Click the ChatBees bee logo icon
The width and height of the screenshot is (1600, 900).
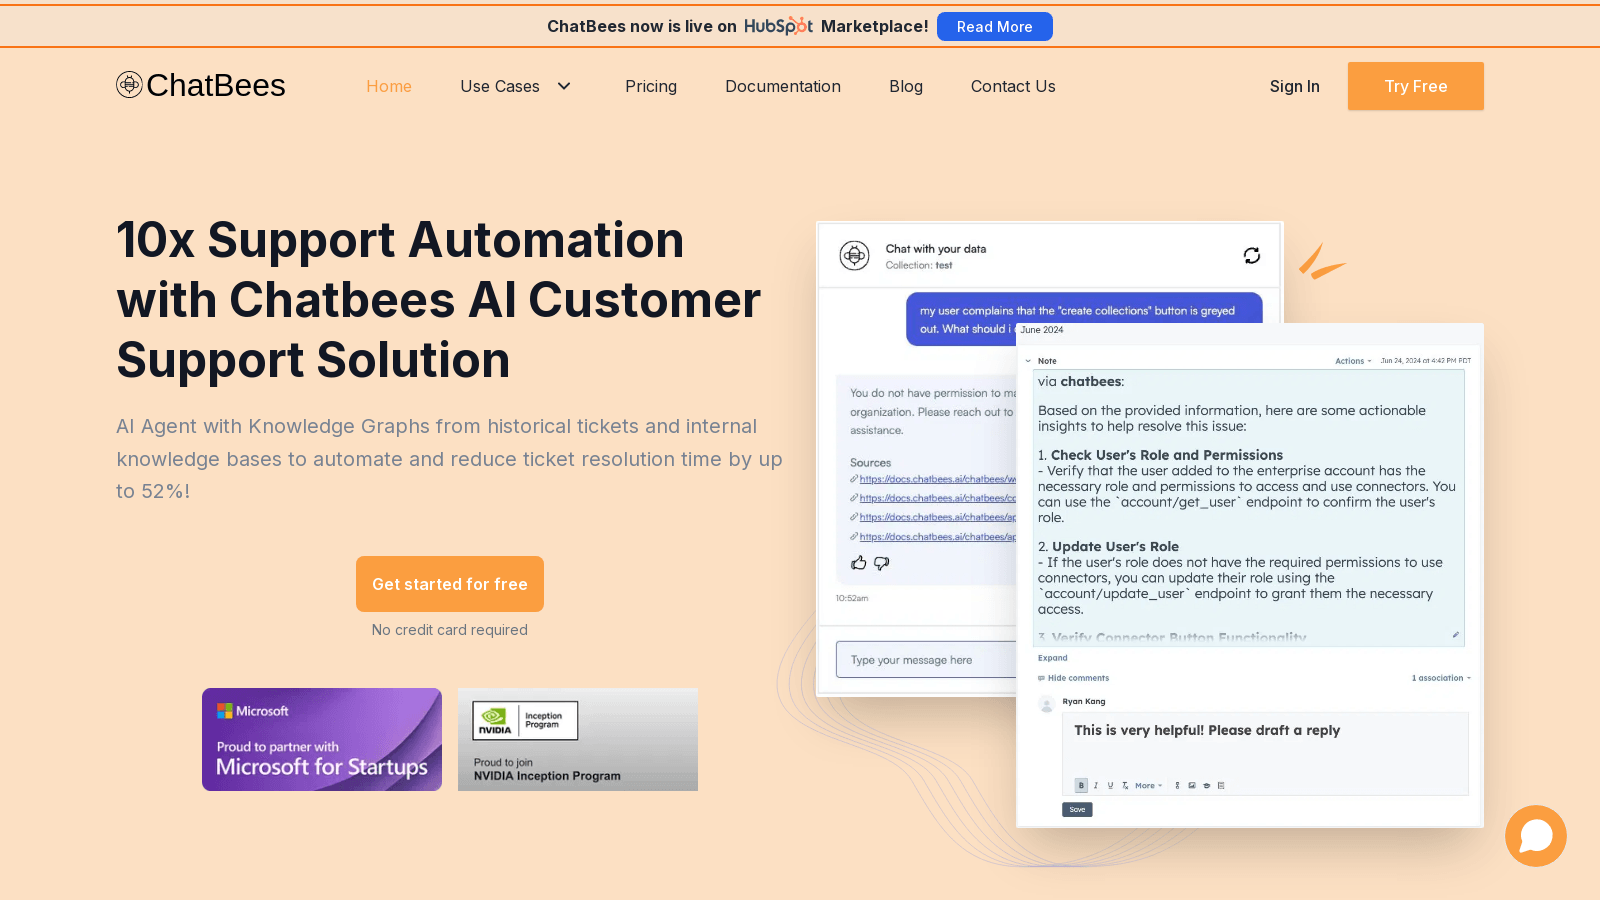129,85
